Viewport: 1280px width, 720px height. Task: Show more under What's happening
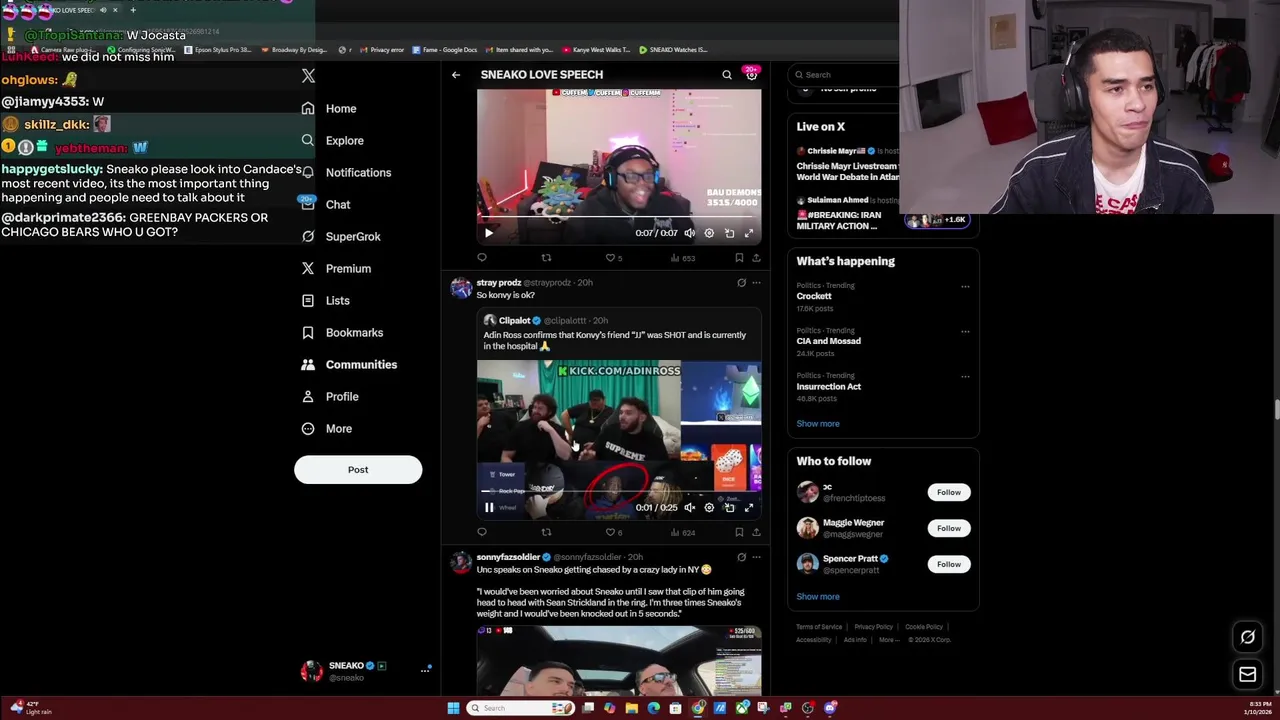tap(818, 424)
